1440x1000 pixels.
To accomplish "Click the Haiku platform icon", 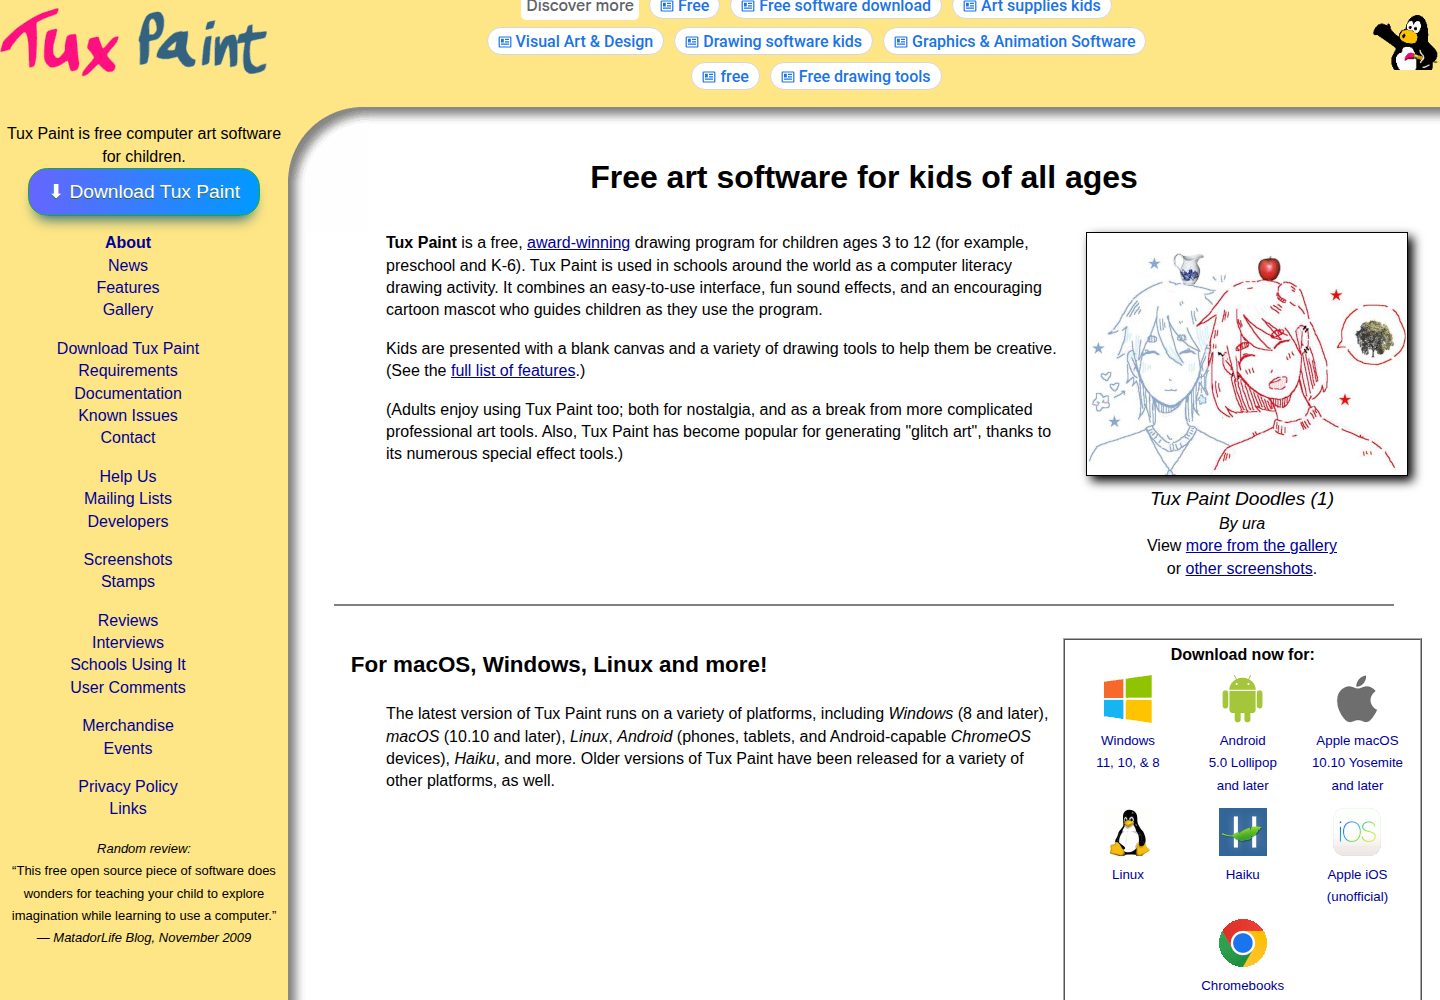I will pos(1242,832).
